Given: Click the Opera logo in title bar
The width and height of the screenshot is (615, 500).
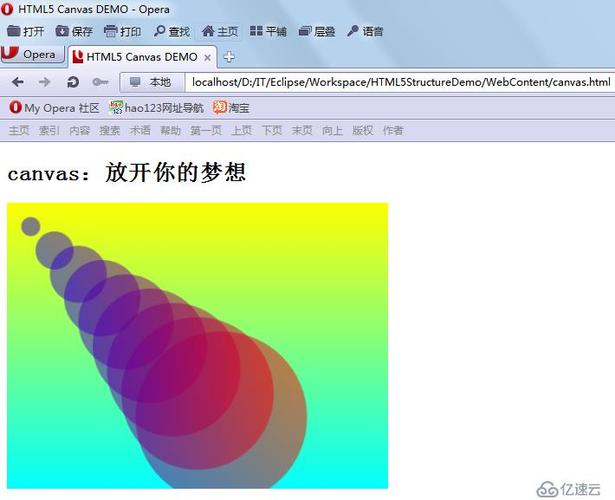Looking at the screenshot, I should tap(7, 9).
